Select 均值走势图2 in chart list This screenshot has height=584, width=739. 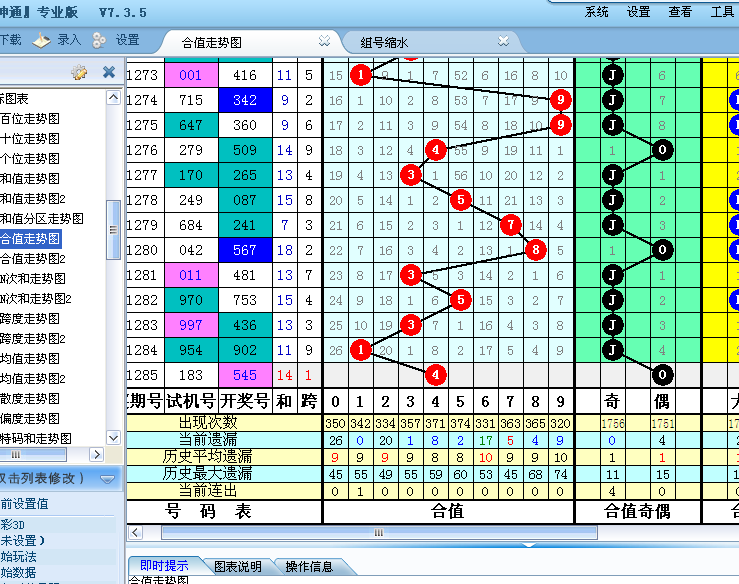tap(33, 378)
